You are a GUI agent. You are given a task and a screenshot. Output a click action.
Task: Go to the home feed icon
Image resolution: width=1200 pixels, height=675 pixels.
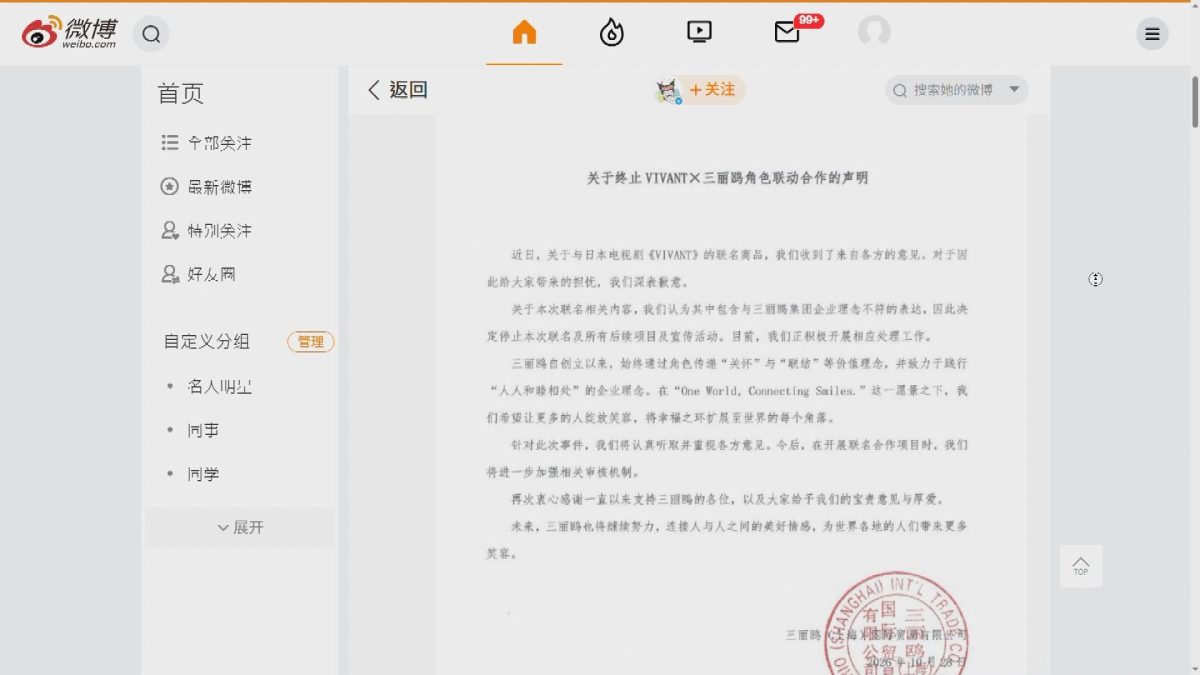tap(524, 33)
